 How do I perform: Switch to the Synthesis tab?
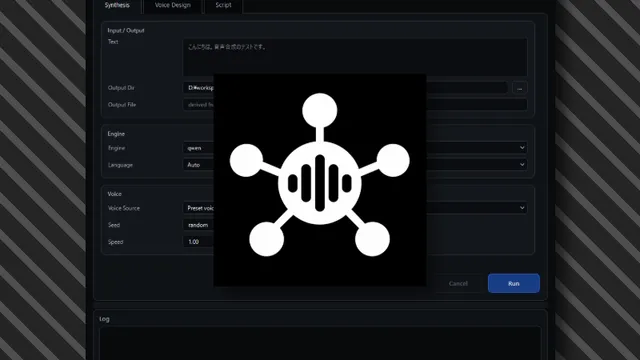pos(117,5)
